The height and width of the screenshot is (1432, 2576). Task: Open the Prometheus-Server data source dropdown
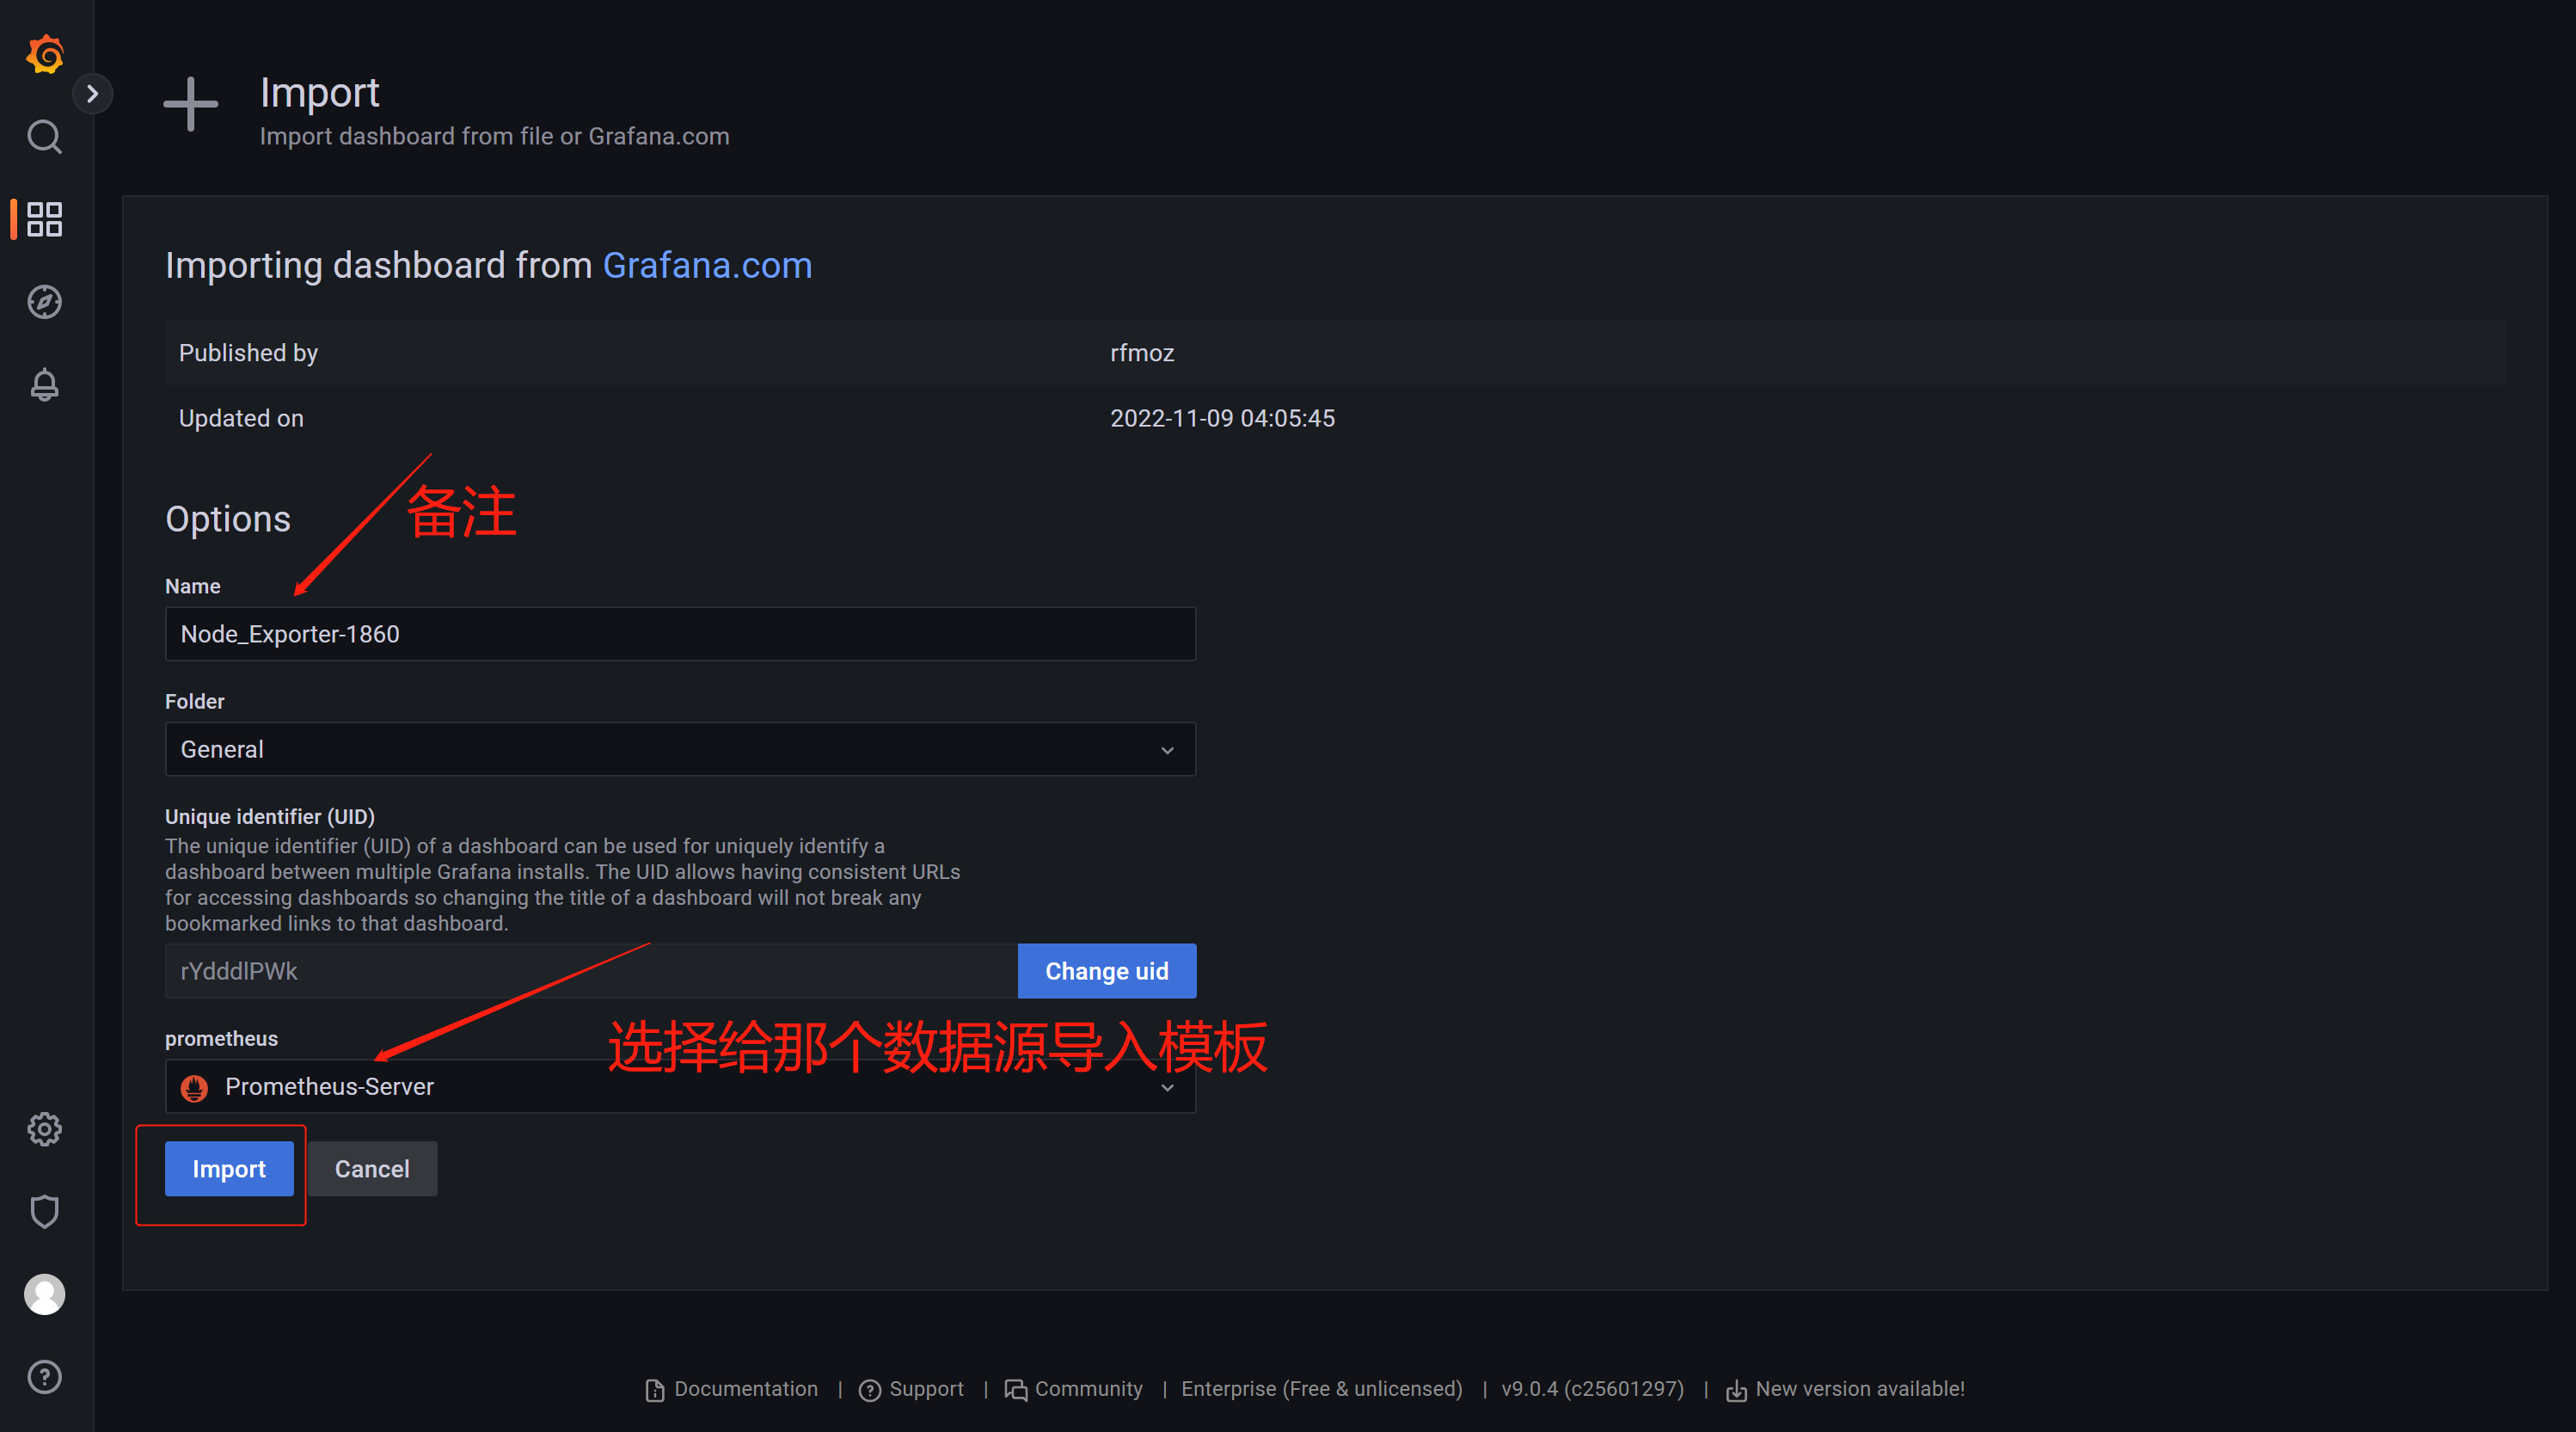pyautogui.click(x=680, y=1086)
